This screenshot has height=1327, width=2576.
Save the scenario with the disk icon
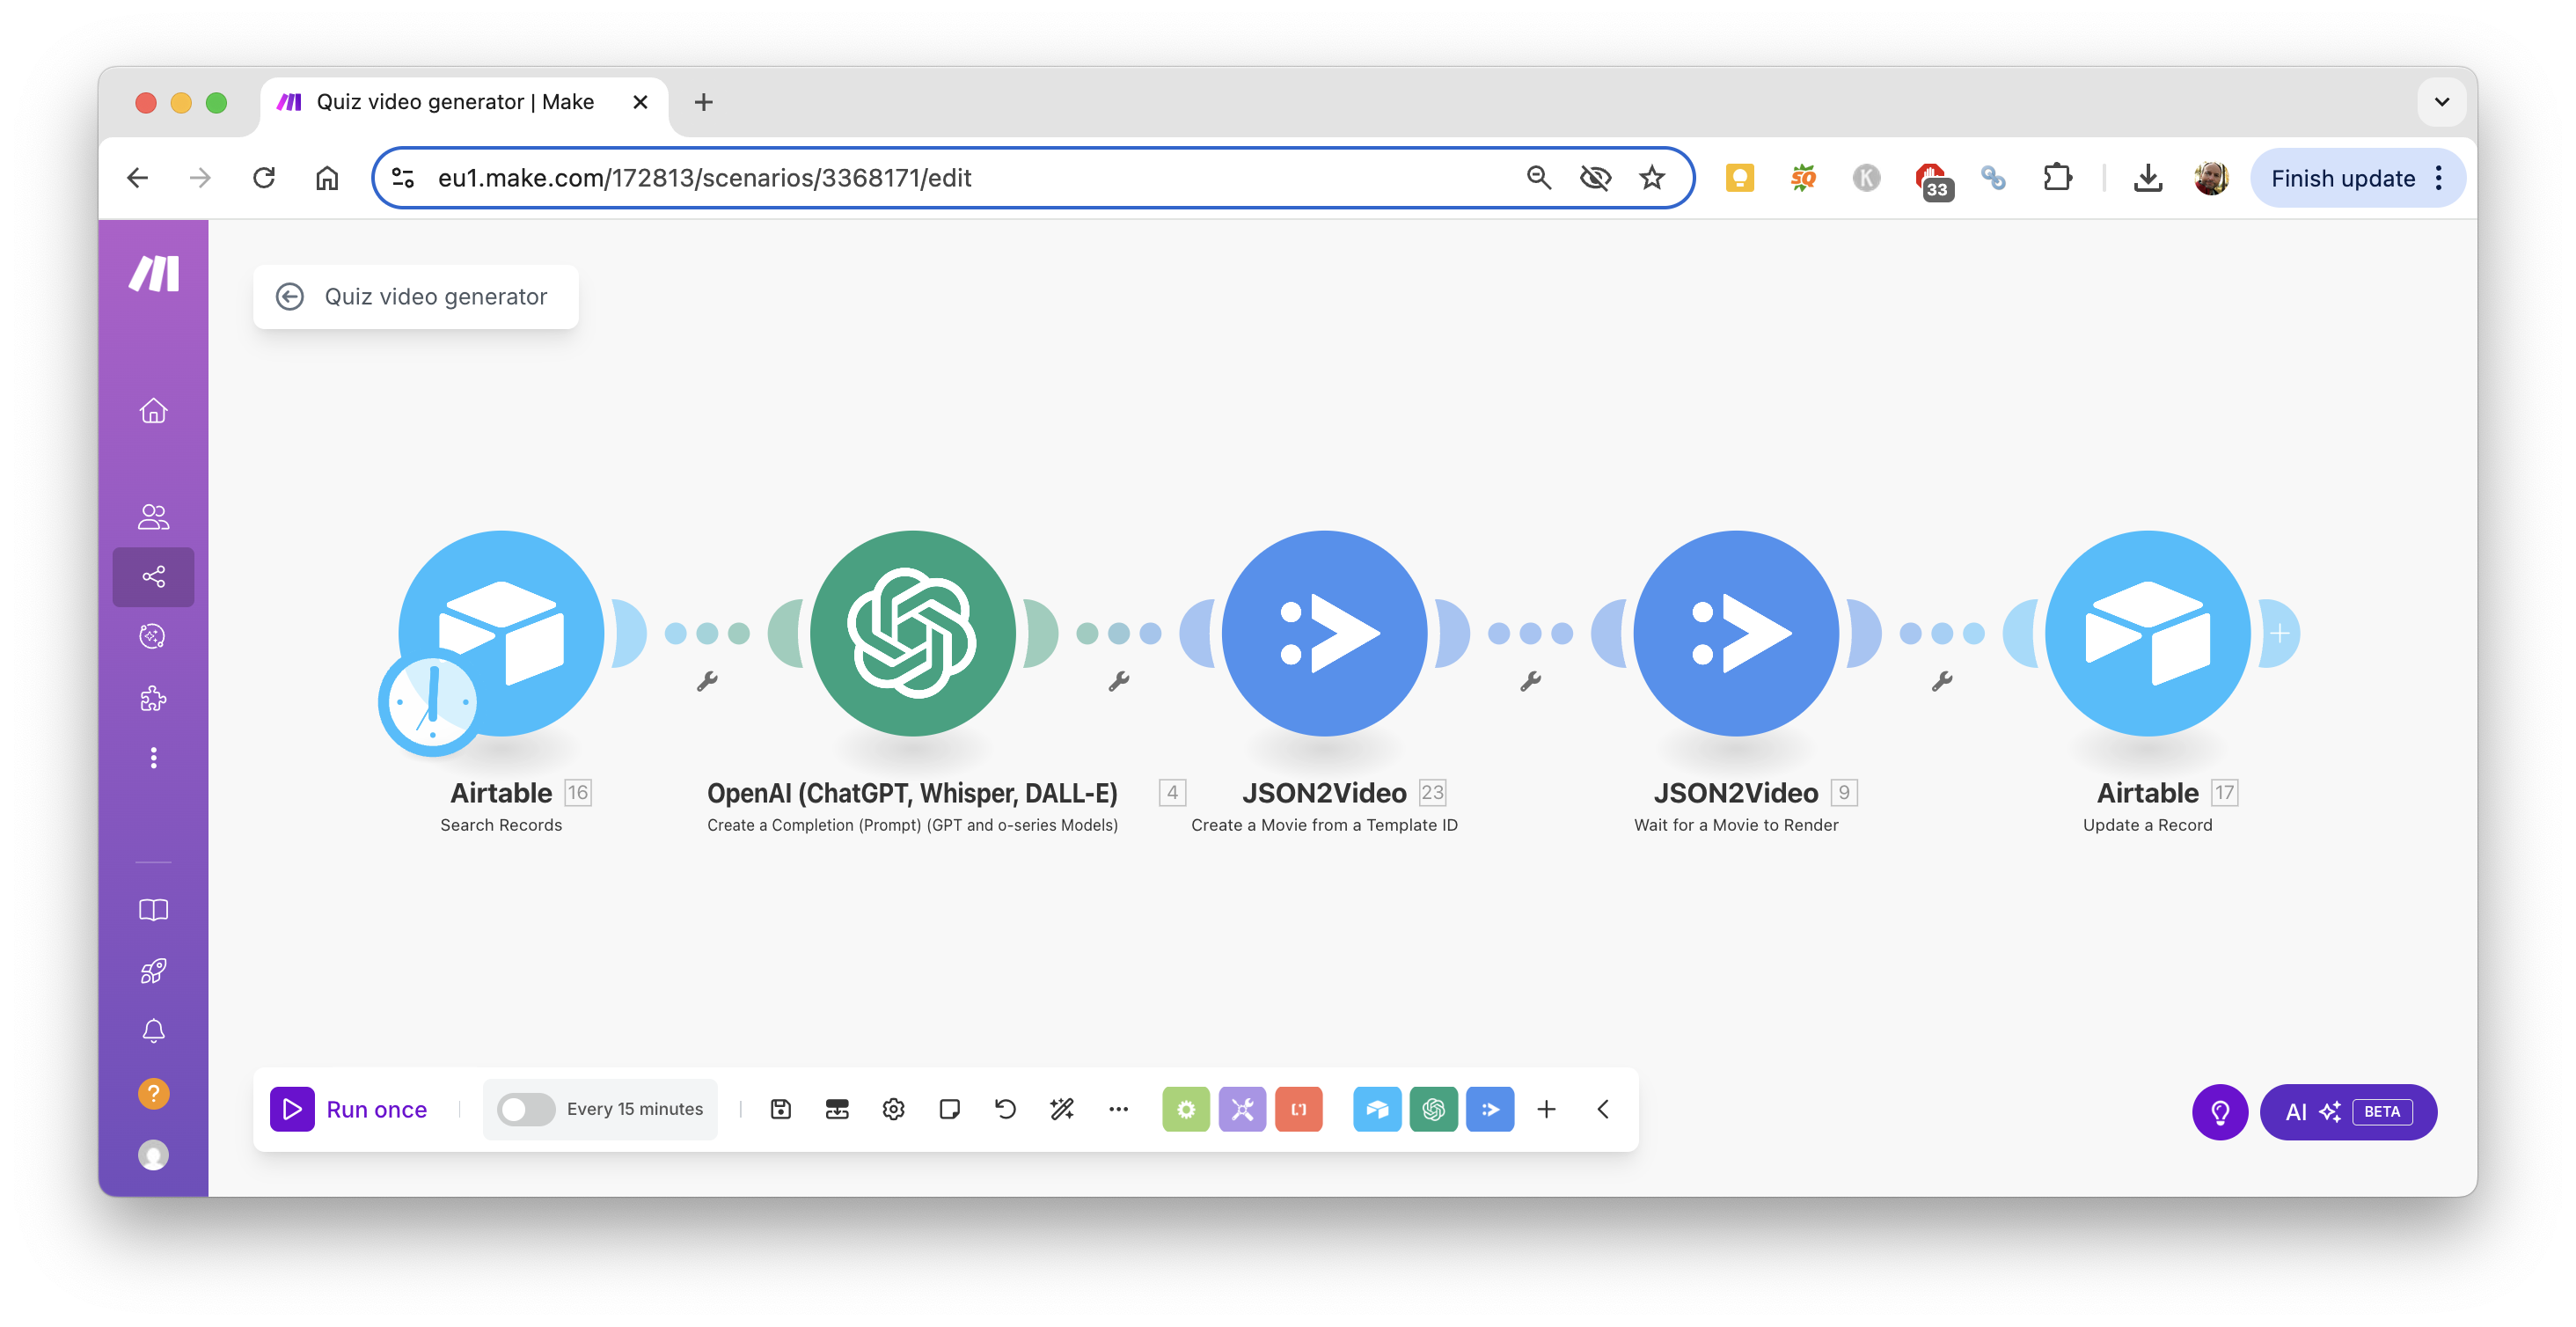tap(780, 1109)
